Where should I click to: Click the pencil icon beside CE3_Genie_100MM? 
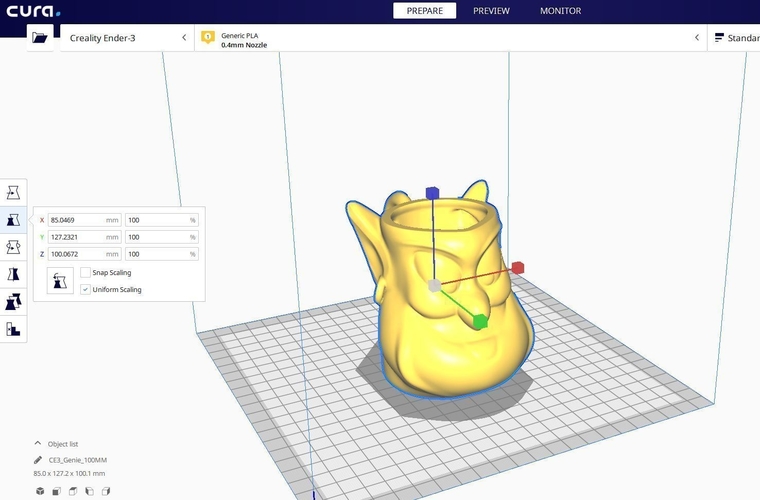38,460
